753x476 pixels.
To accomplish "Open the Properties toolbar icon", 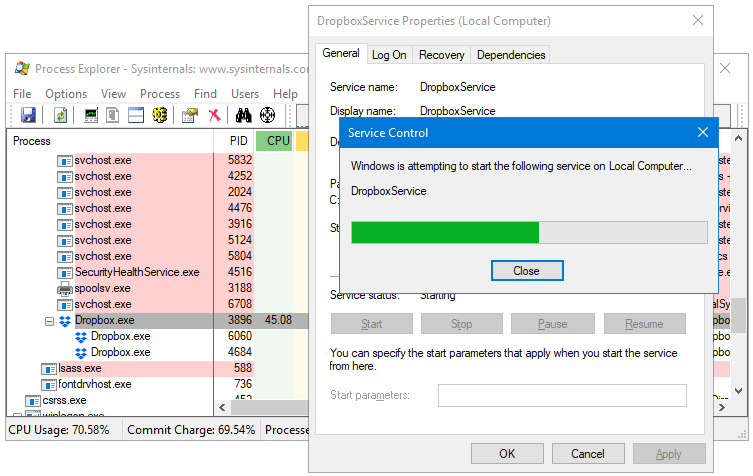I will (x=189, y=116).
